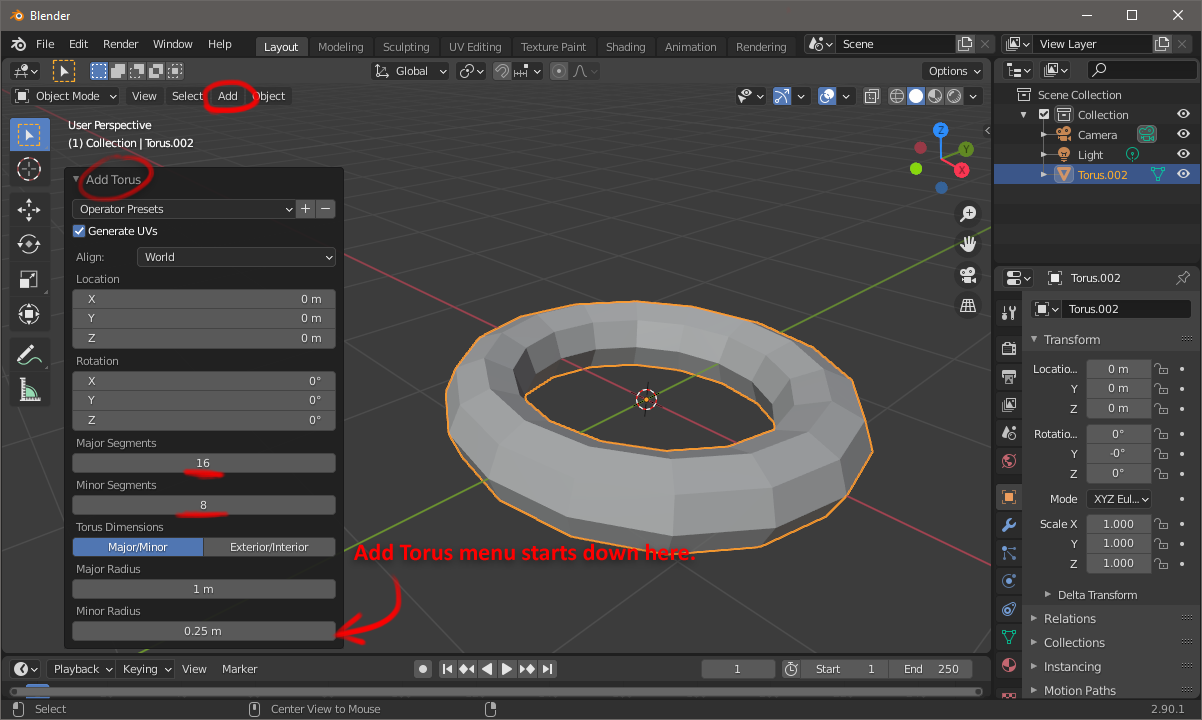Screen dimensions: 1202x720
Task: Switch to UV Editing workspace tab
Action: coord(475,47)
